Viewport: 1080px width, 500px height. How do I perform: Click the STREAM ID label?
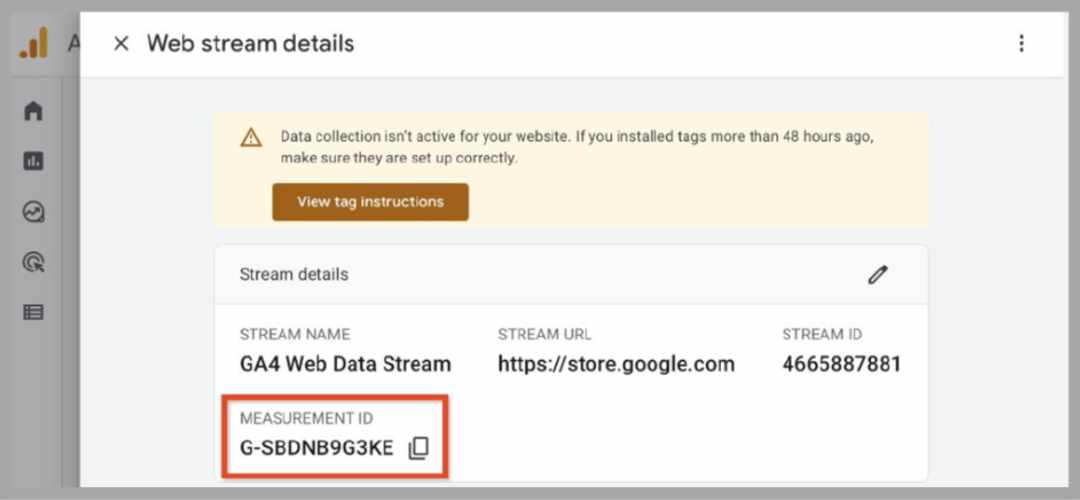(x=822, y=335)
